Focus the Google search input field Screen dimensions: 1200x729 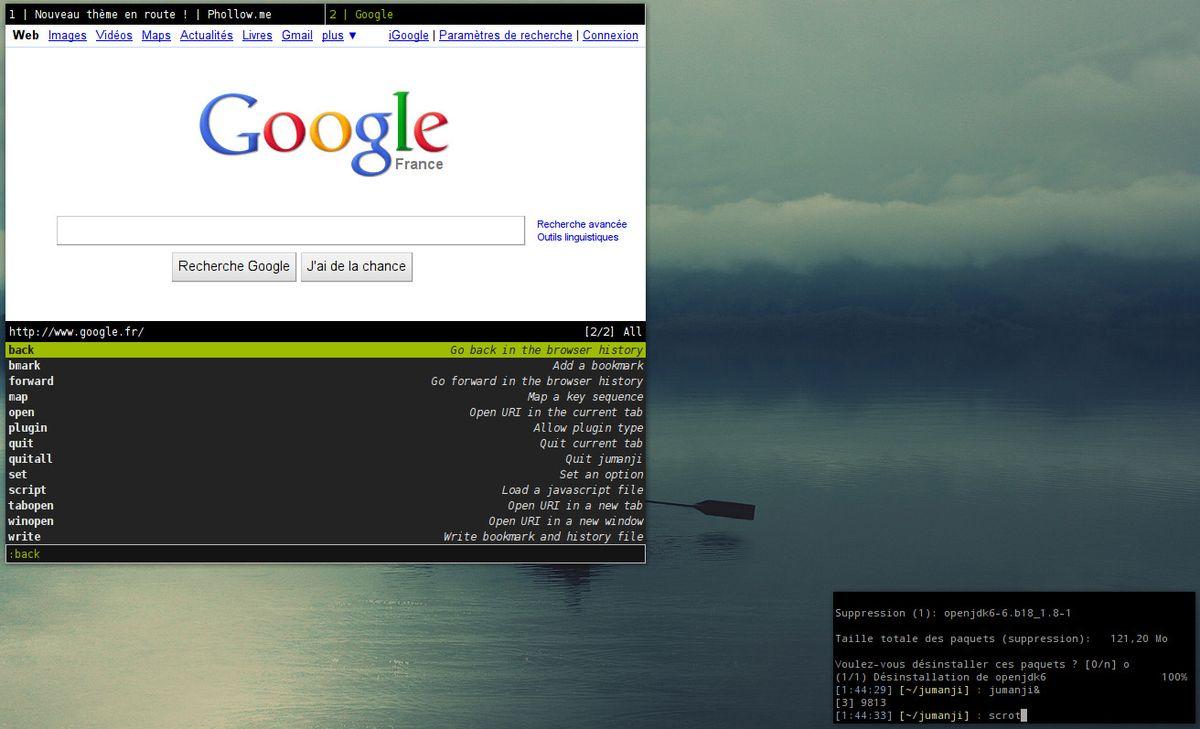291,230
